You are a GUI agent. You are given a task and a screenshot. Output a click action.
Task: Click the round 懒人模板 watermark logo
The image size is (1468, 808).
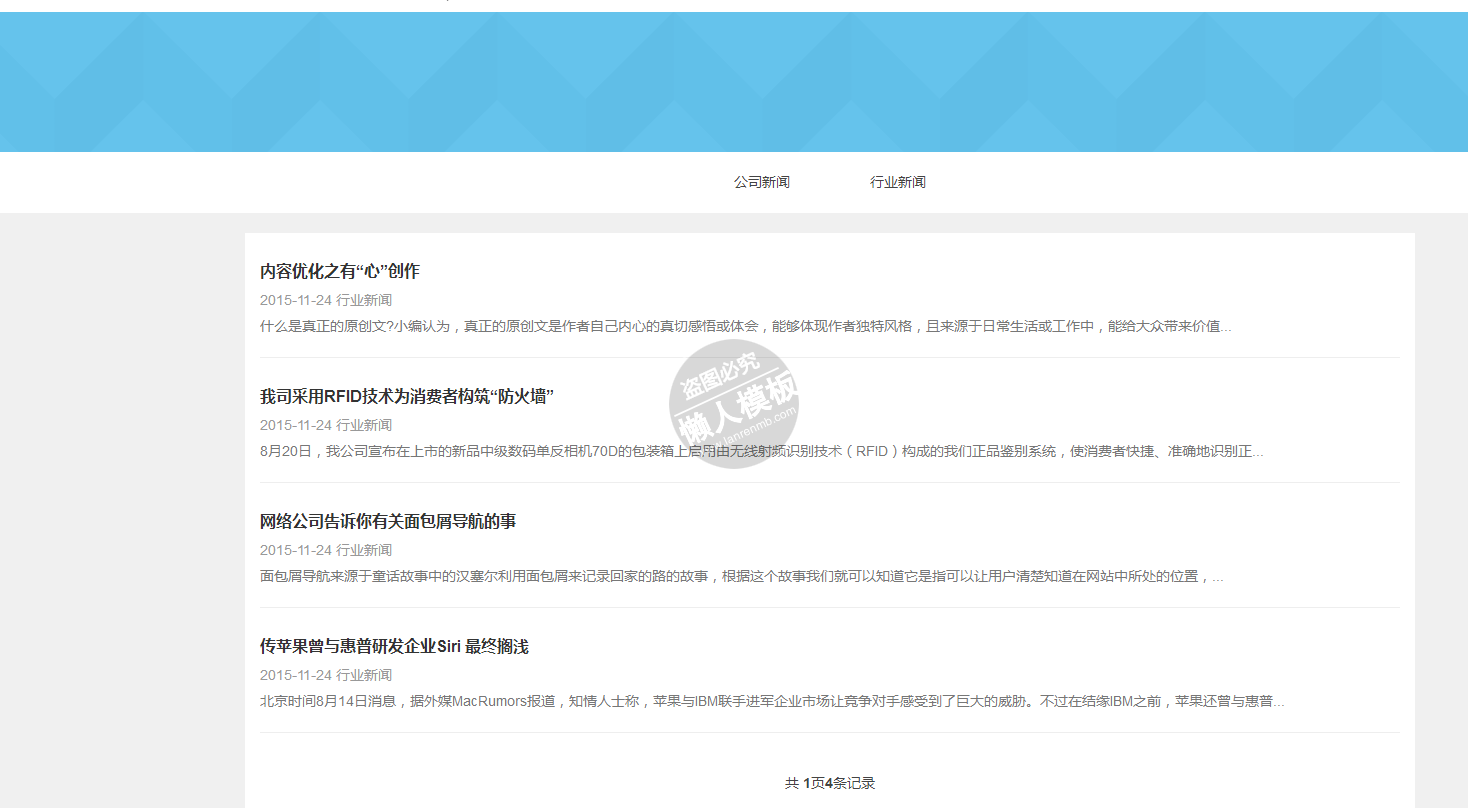tap(734, 404)
